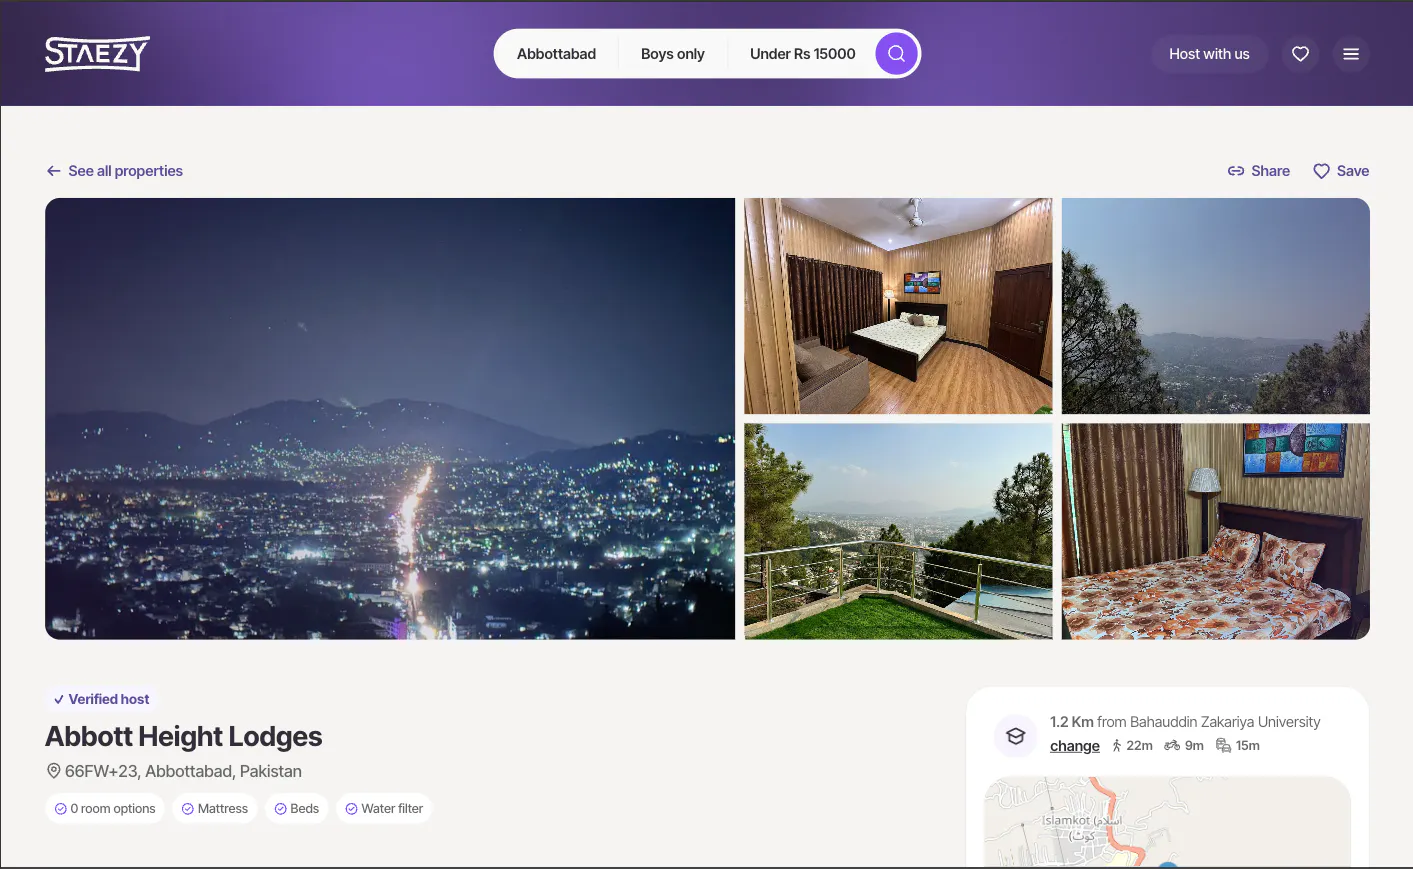Click the map preview of Islamkot

[1167, 821]
